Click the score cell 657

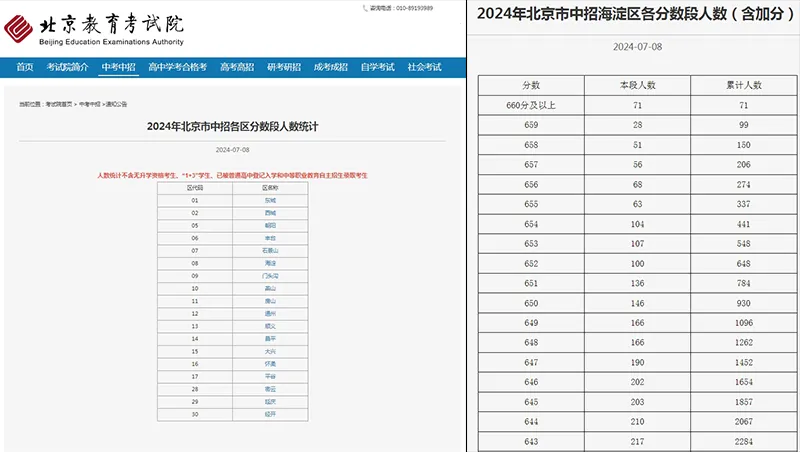(x=531, y=164)
